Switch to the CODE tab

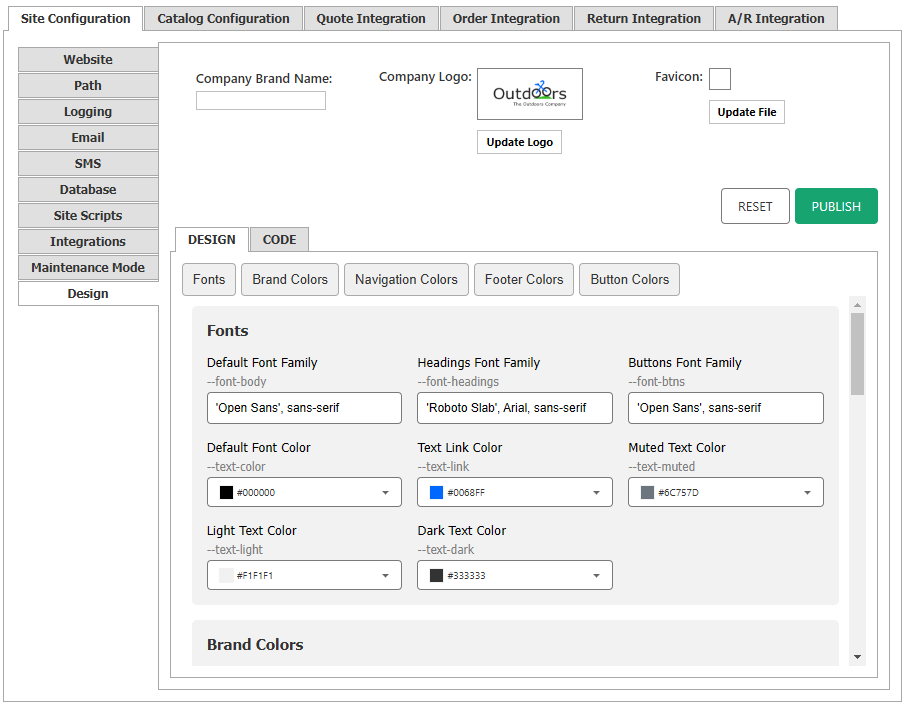coord(279,240)
